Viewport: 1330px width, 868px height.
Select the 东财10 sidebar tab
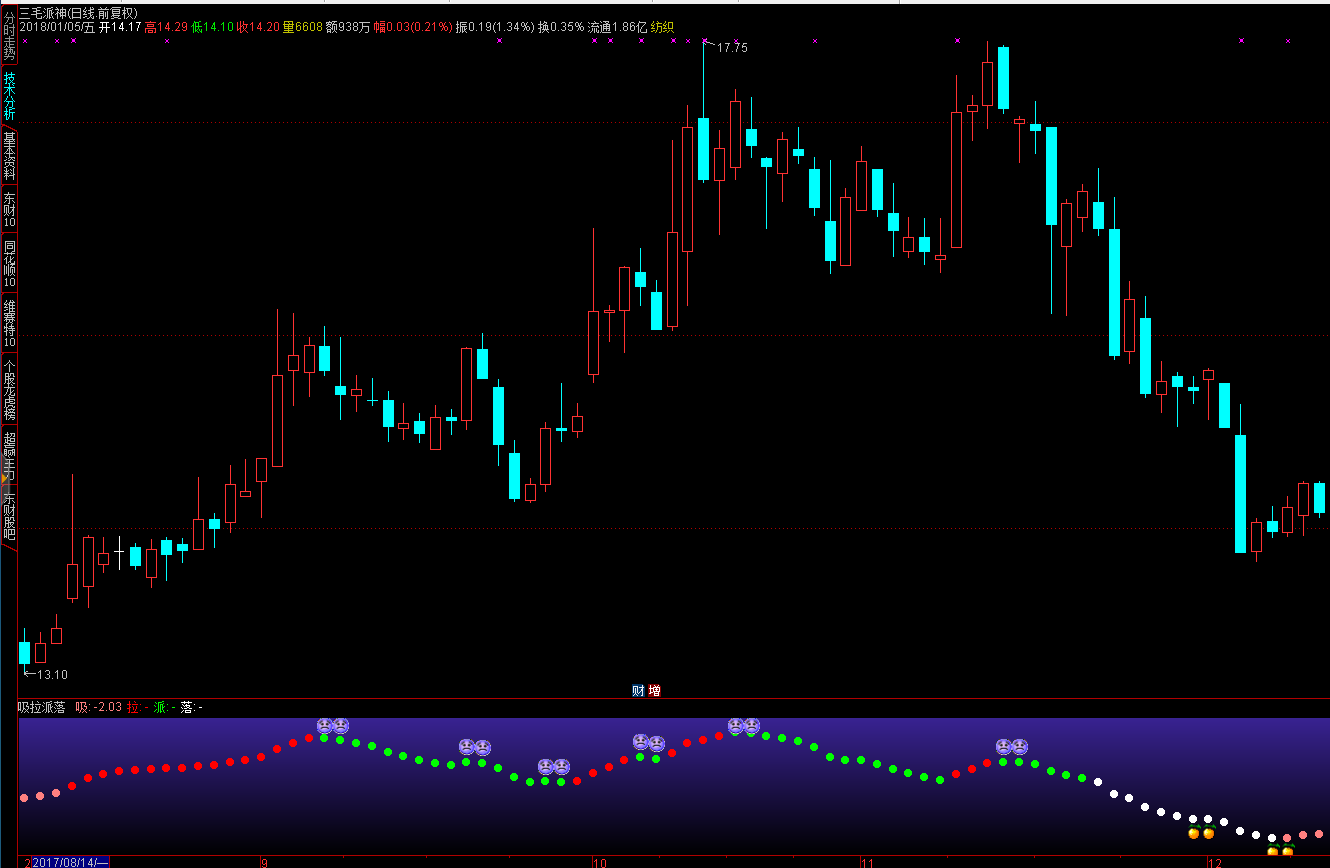pos(9,209)
